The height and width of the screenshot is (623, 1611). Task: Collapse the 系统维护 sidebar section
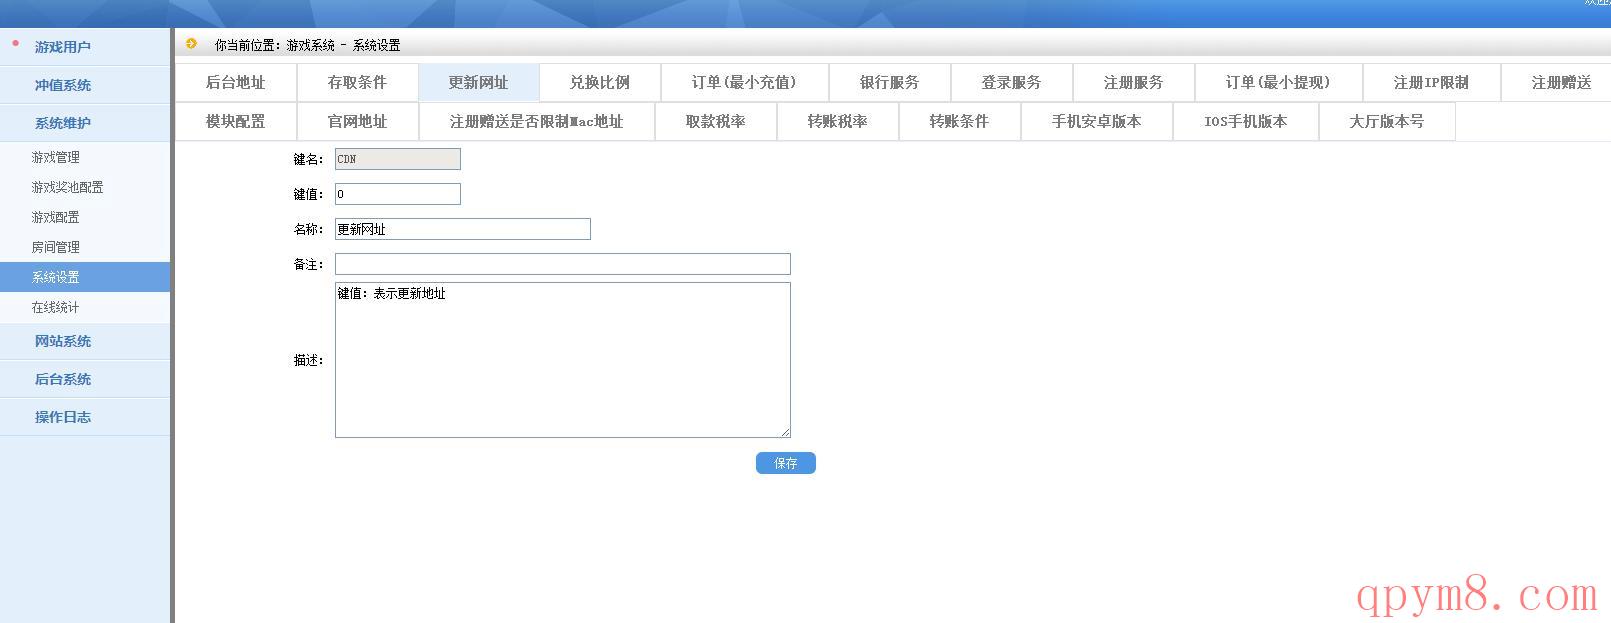[x=85, y=123]
